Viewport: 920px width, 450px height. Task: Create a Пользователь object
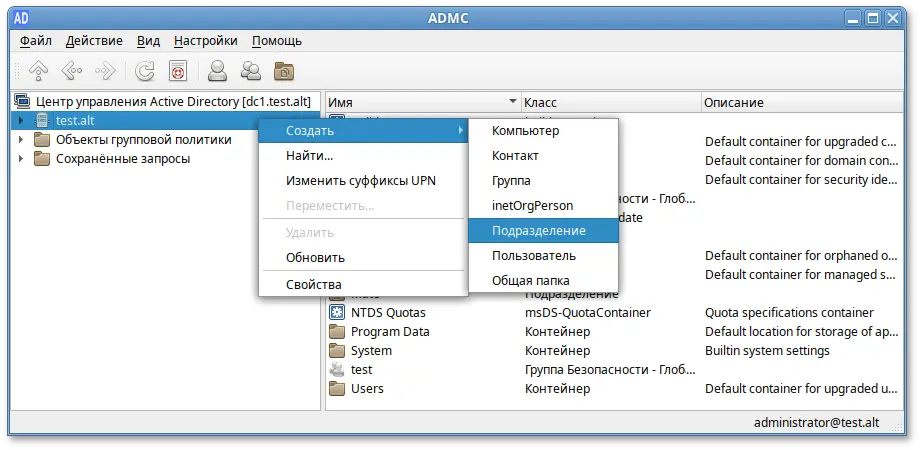tap(543, 256)
